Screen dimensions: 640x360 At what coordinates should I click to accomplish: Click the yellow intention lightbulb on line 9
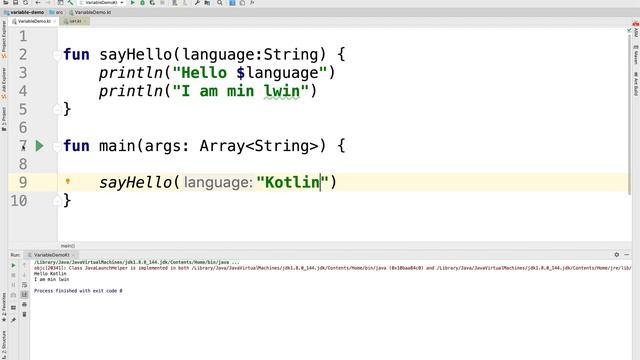tap(68, 181)
